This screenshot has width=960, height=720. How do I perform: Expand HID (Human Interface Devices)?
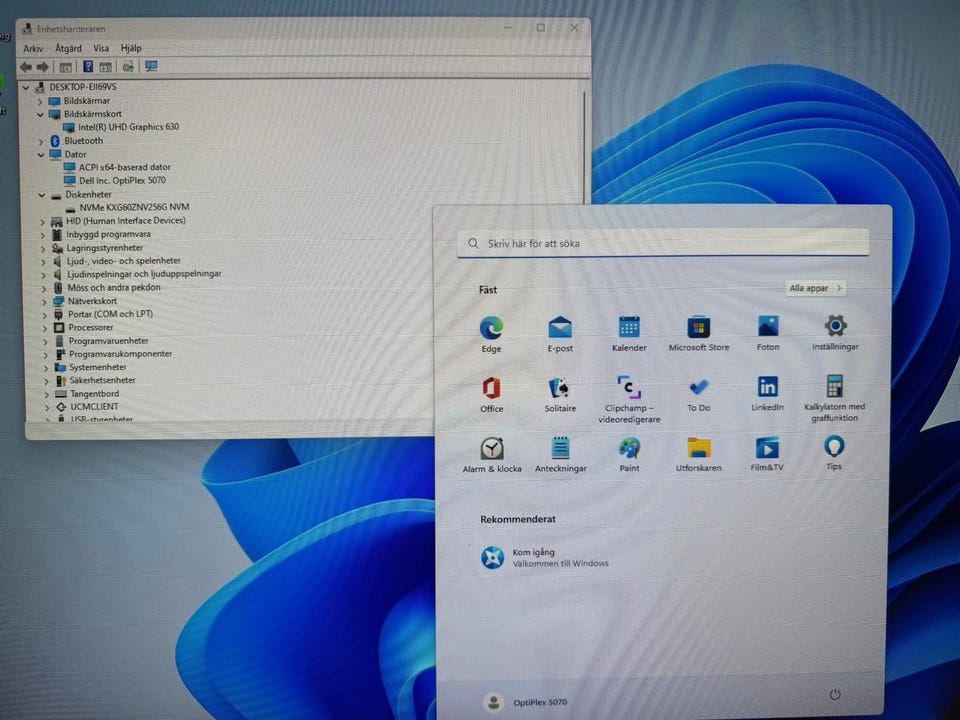[x=42, y=222]
